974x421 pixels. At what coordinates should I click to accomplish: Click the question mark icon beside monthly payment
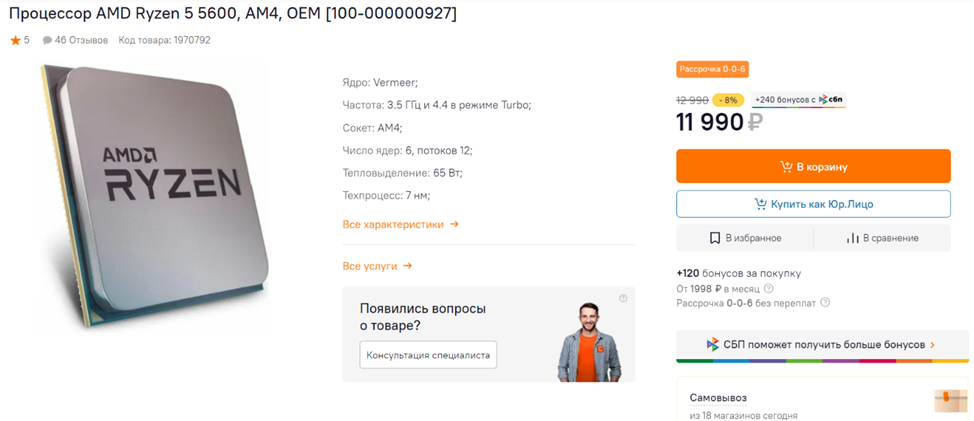768,289
